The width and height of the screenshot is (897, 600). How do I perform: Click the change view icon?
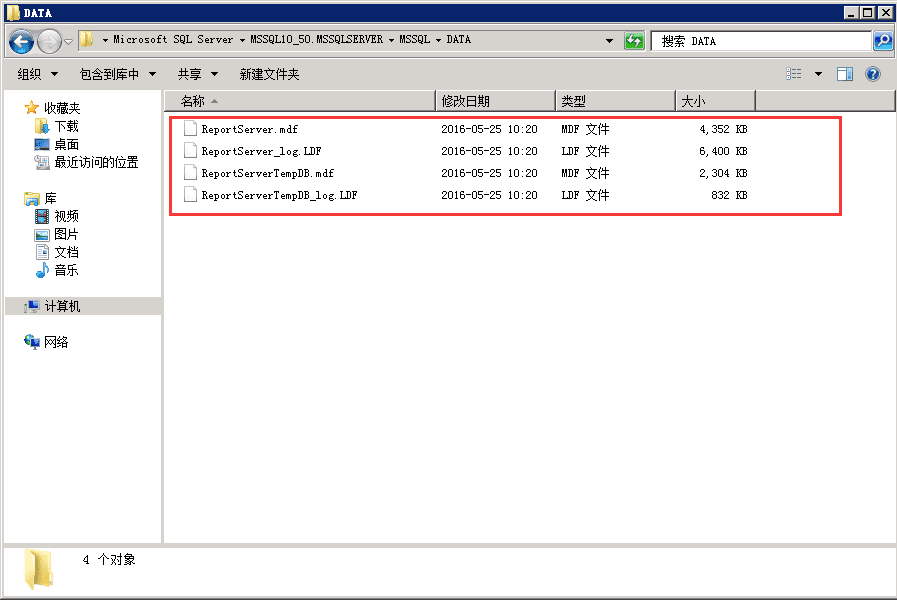click(x=793, y=74)
